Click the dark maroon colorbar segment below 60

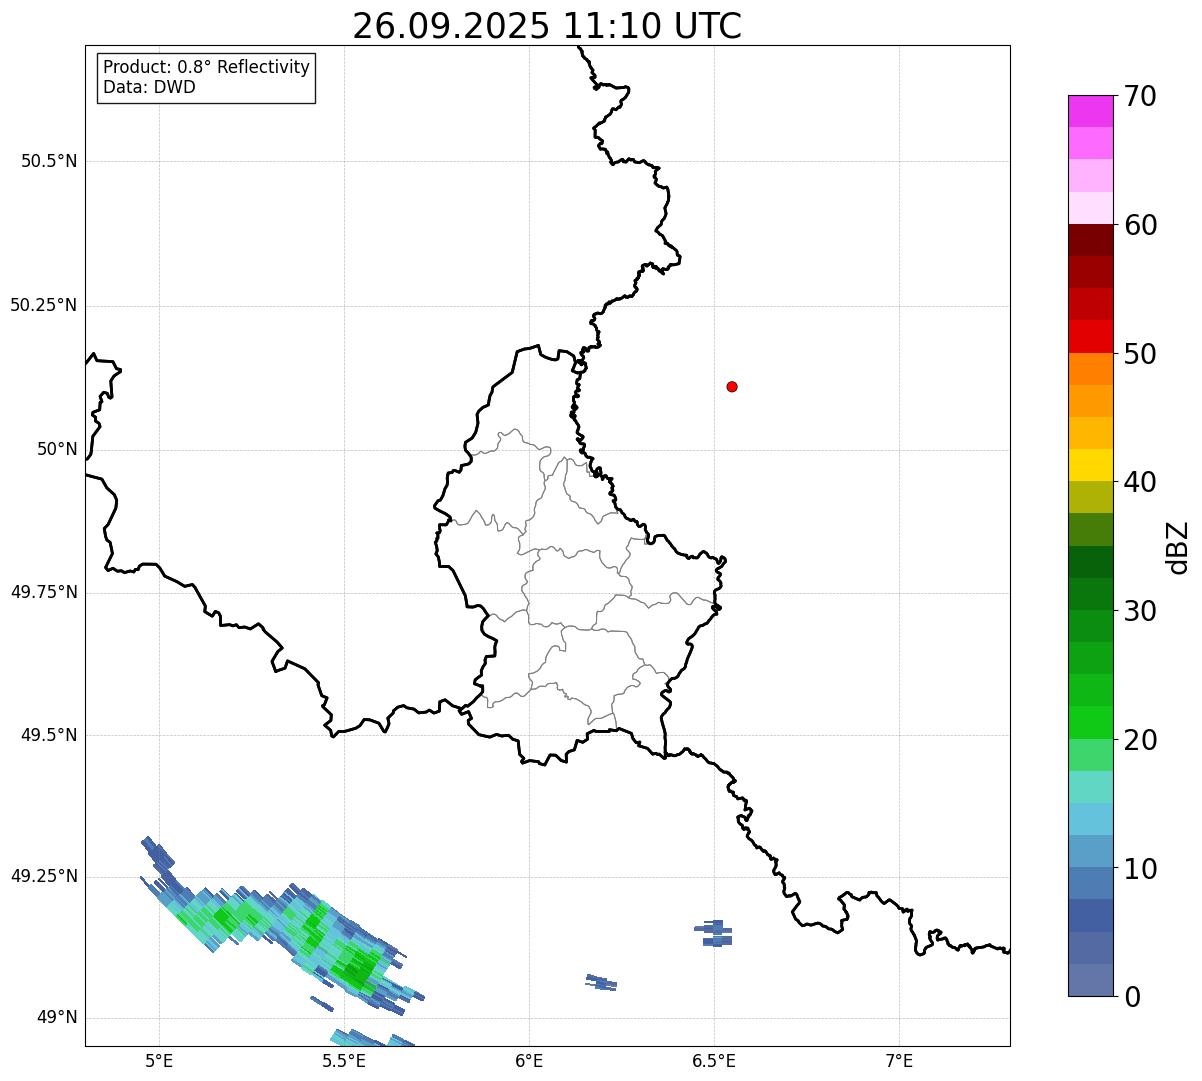1090,240
